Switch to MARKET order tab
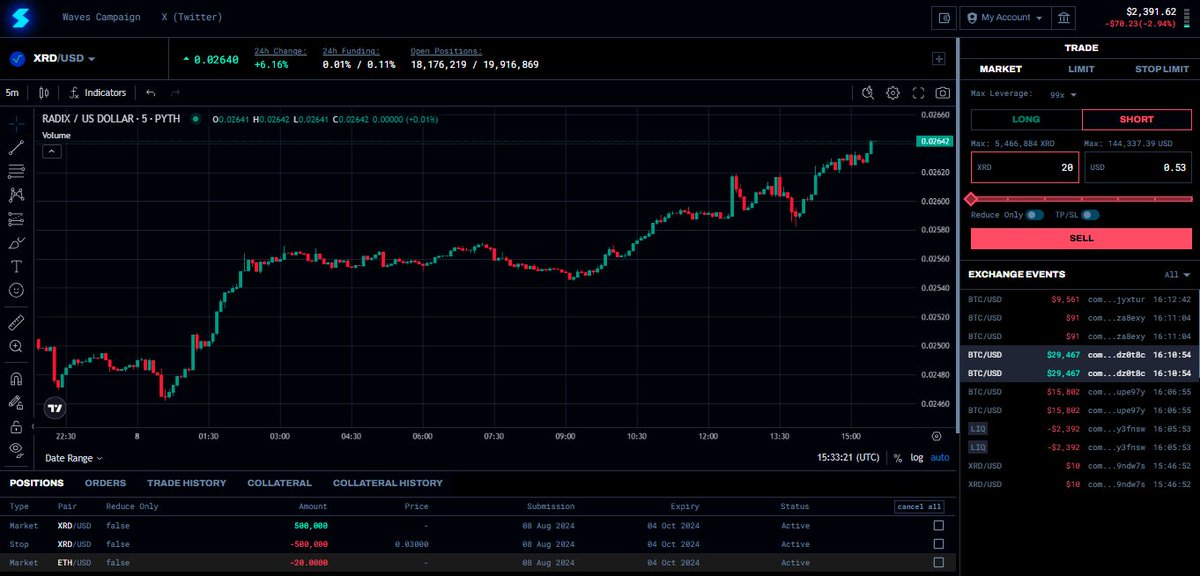1200x576 pixels. pyautogui.click(x=1000, y=69)
